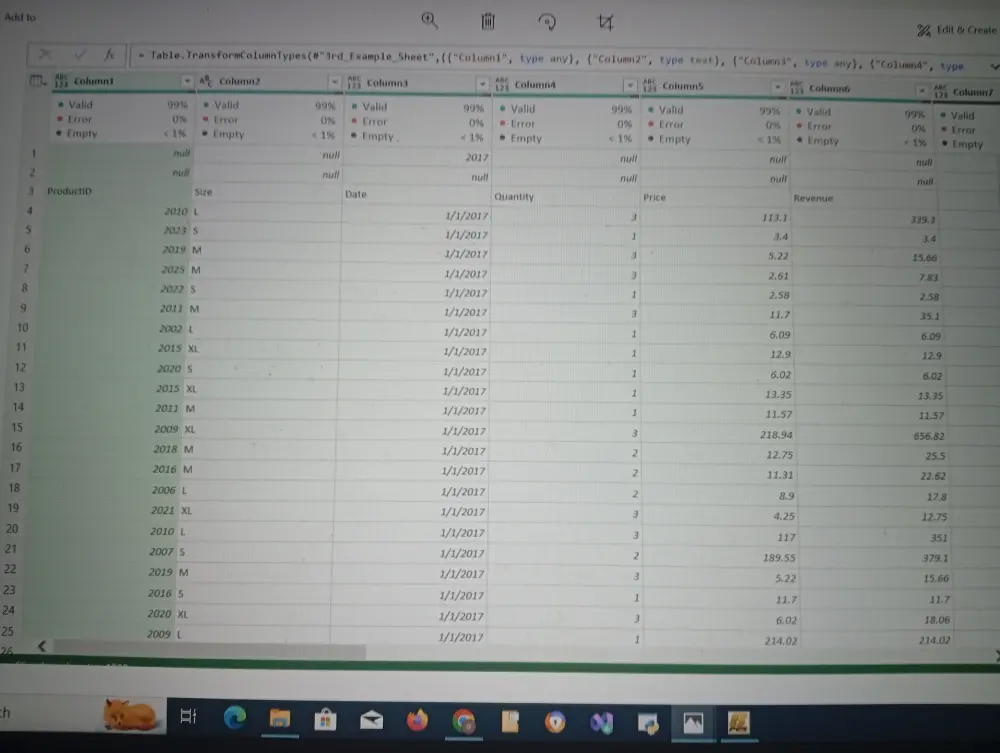Open Google Chrome from the taskbar

[464, 722]
